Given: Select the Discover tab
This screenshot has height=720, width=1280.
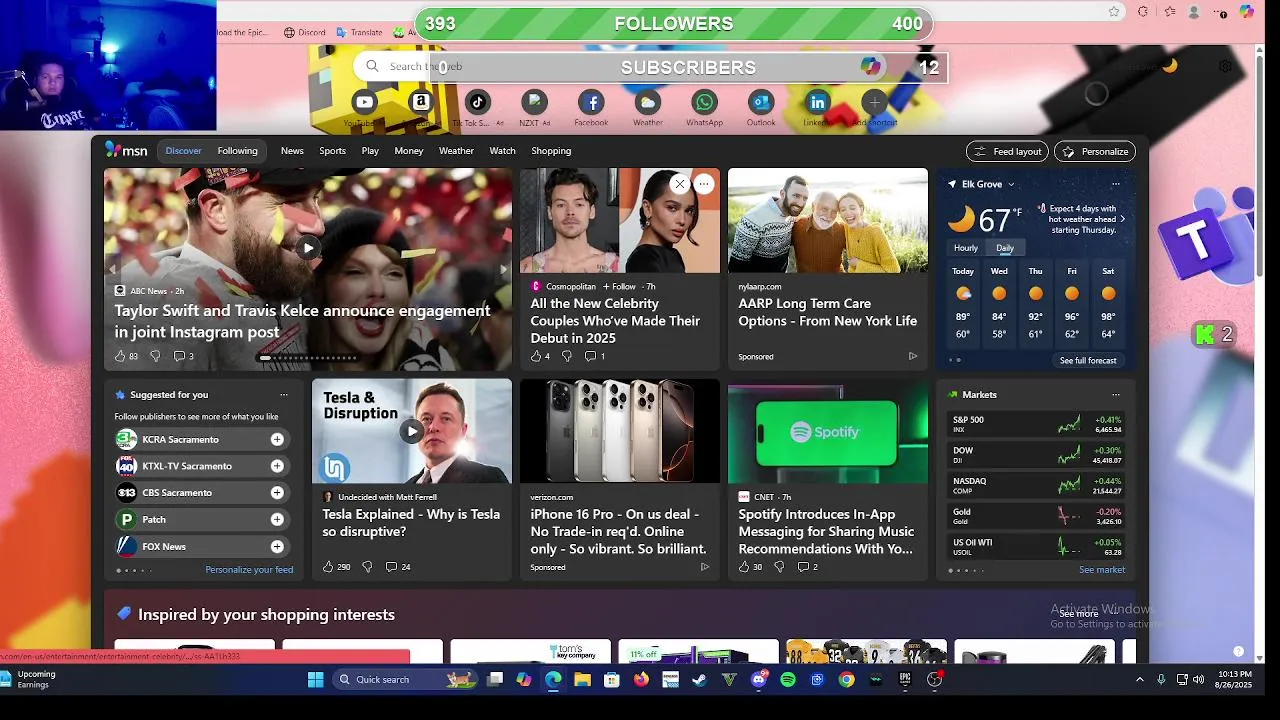Looking at the screenshot, I should pyautogui.click(x=183, y=151).
